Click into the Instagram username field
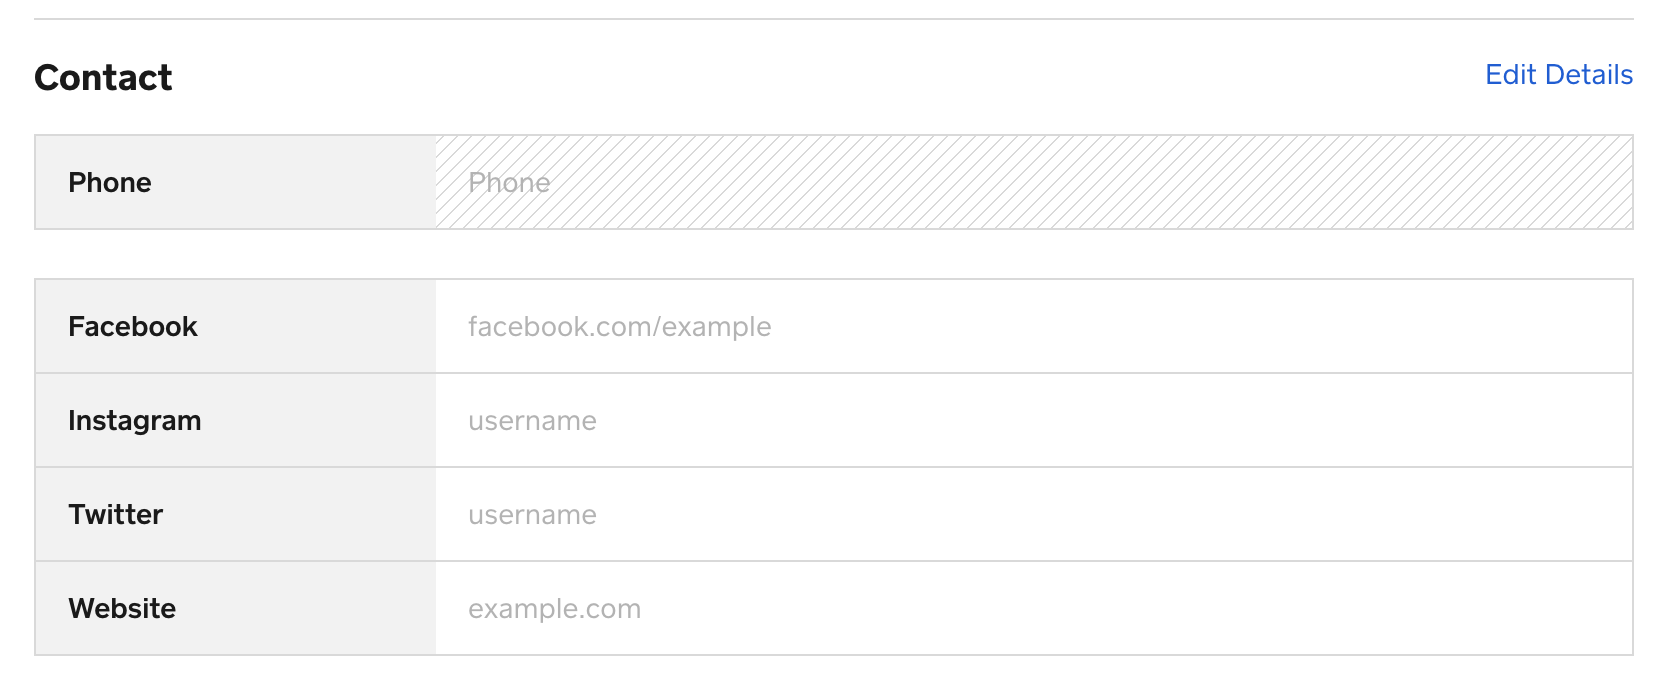This screenshot has height=686, width=1664. tap(1033, 421)
